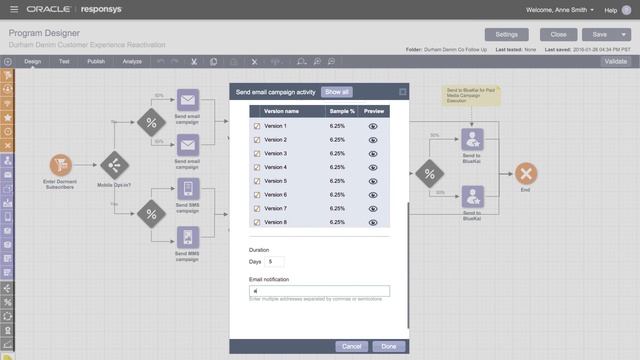Click the upper Send email campaign node
Viewport: 640px width, 360px height.
pyautogui.click(x=188, y=100)
